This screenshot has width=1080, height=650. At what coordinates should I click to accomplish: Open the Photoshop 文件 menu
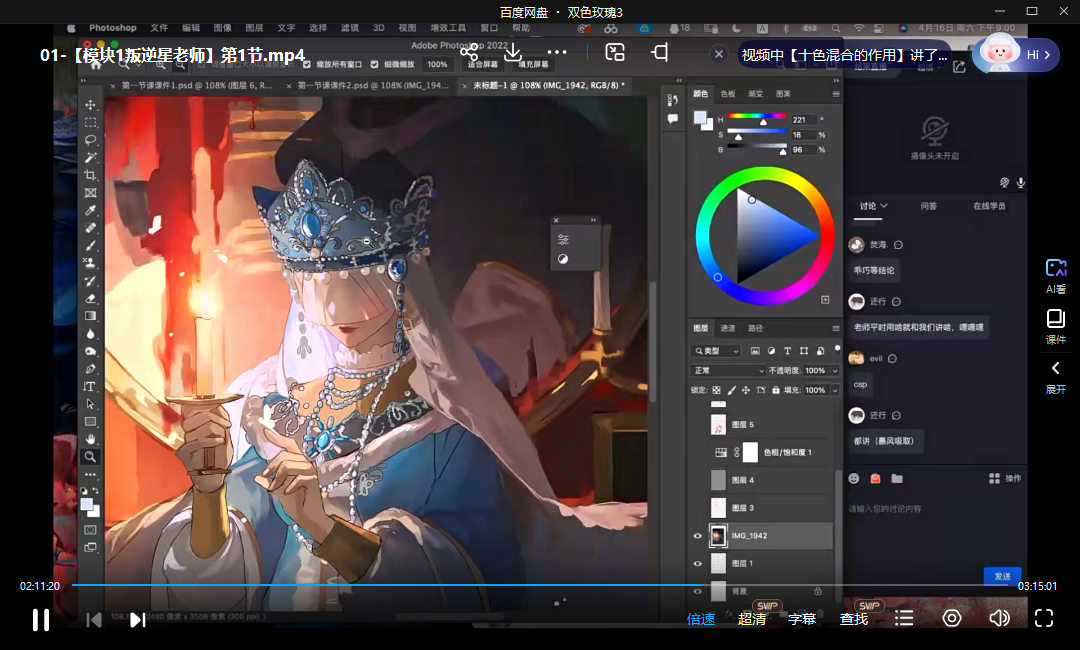pos(159,28)
